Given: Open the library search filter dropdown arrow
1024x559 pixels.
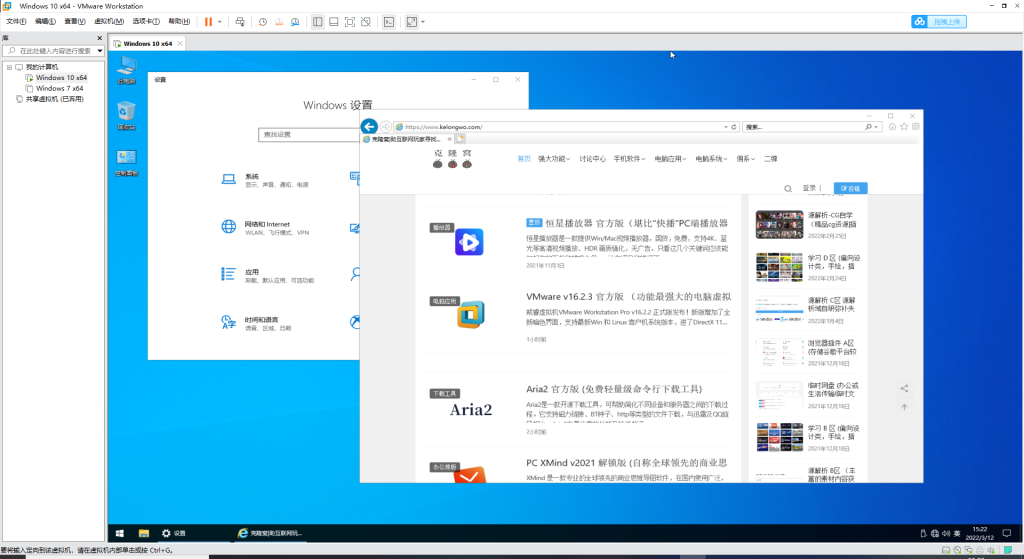Looking at the screenshot, I should [x=100, y=51].
